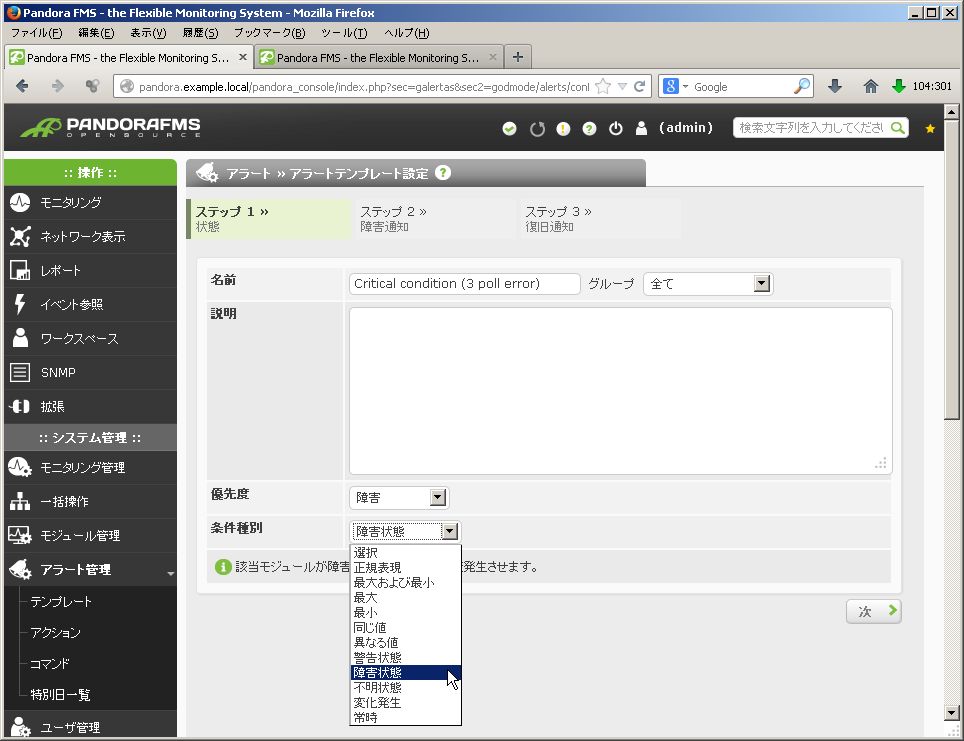Open the 編集 menu
The height and width of the screenshot is (741, 964).
[x=97, y=33]
